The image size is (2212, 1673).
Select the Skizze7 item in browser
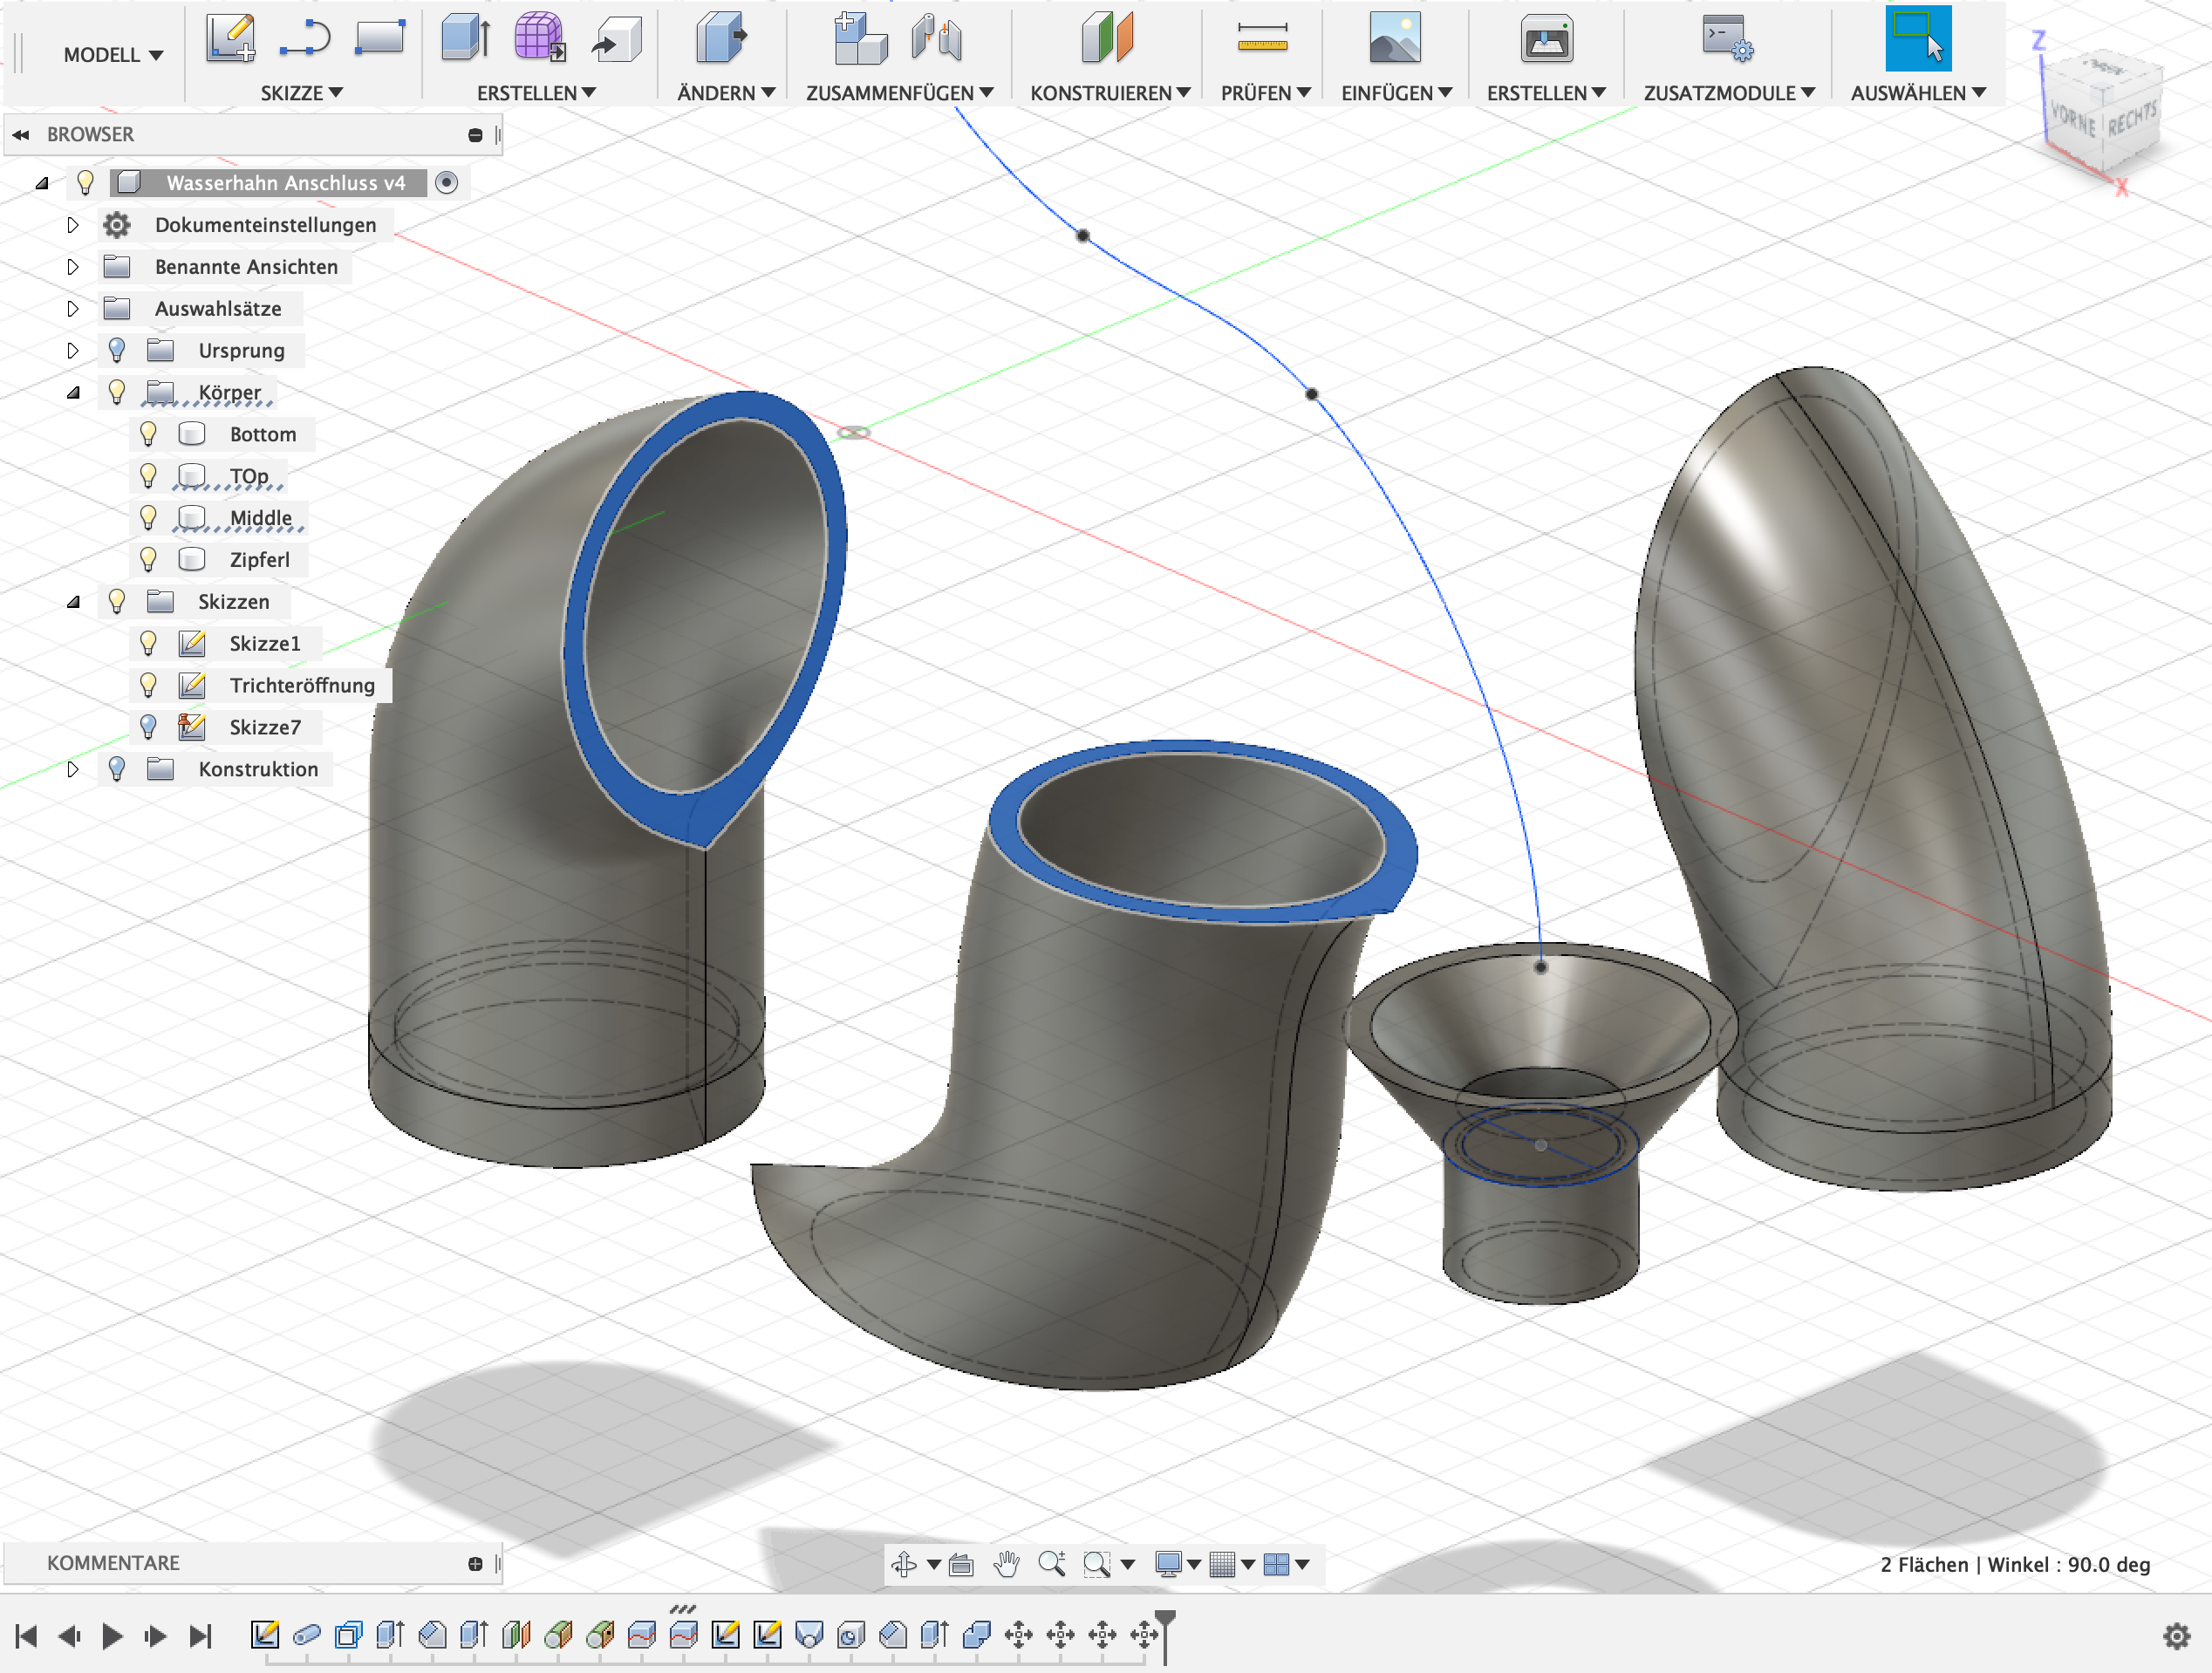point(266,727)
